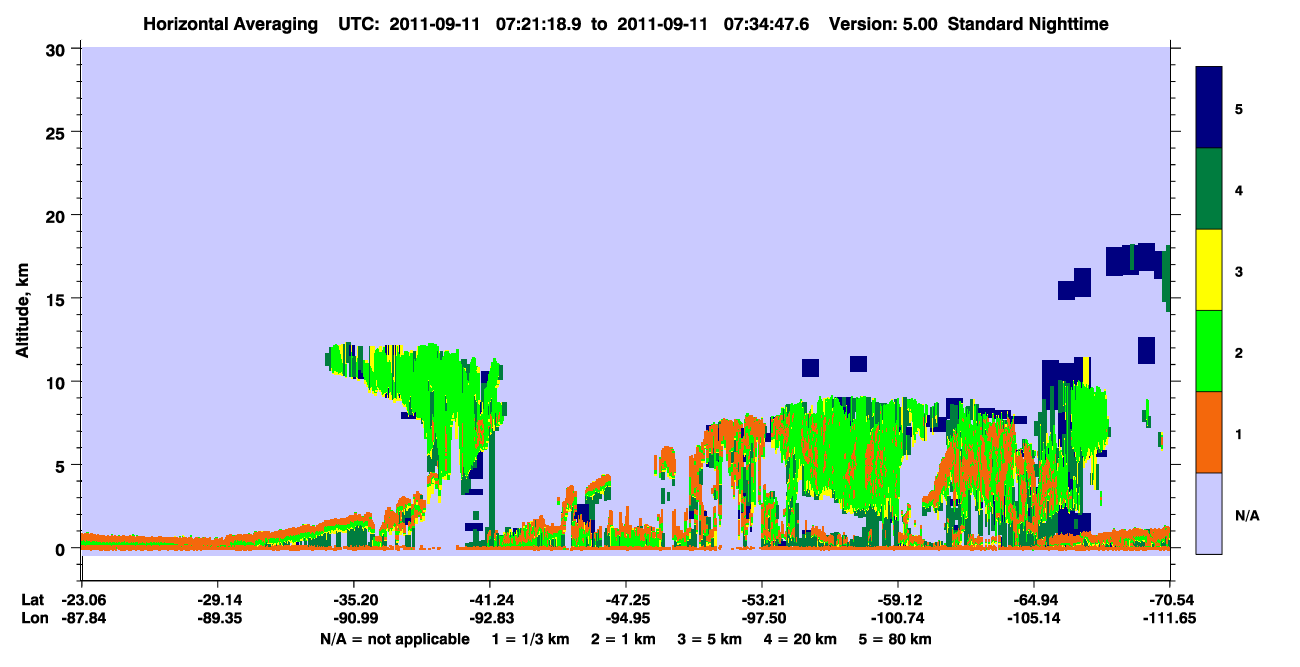The image size is (1300, 667).
Task: Click the orange colorbar segment for level 1
Action: (1209, 432)
